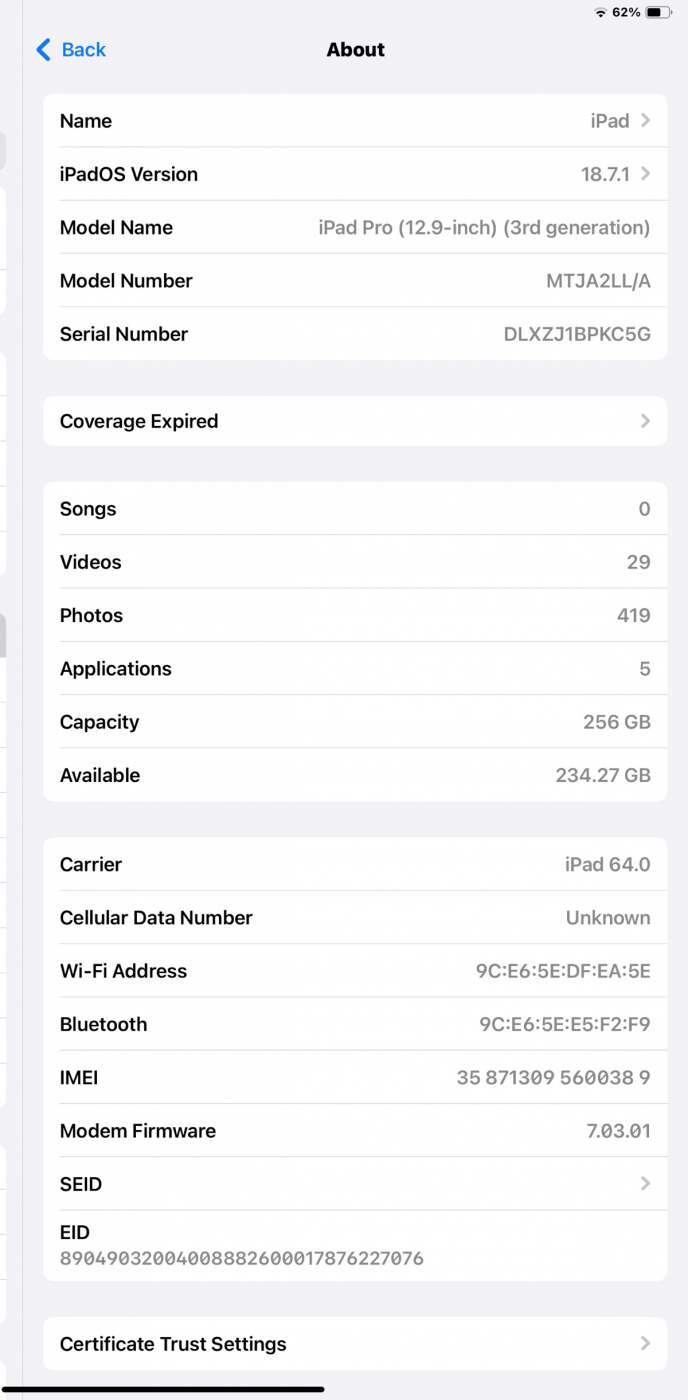Expand the Name row chevron
The height and width of the screenshot is (1400, 688).
tap(646, 121)
